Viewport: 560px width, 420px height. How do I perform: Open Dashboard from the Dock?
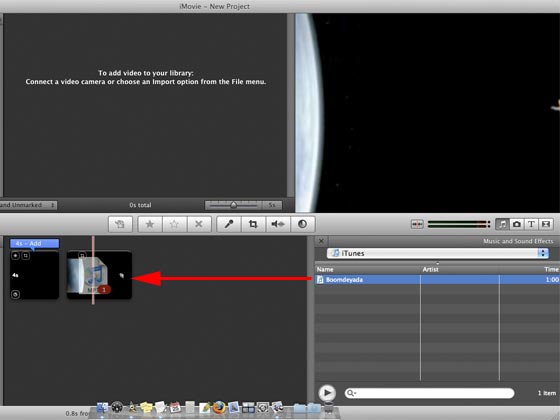point(117,408)
